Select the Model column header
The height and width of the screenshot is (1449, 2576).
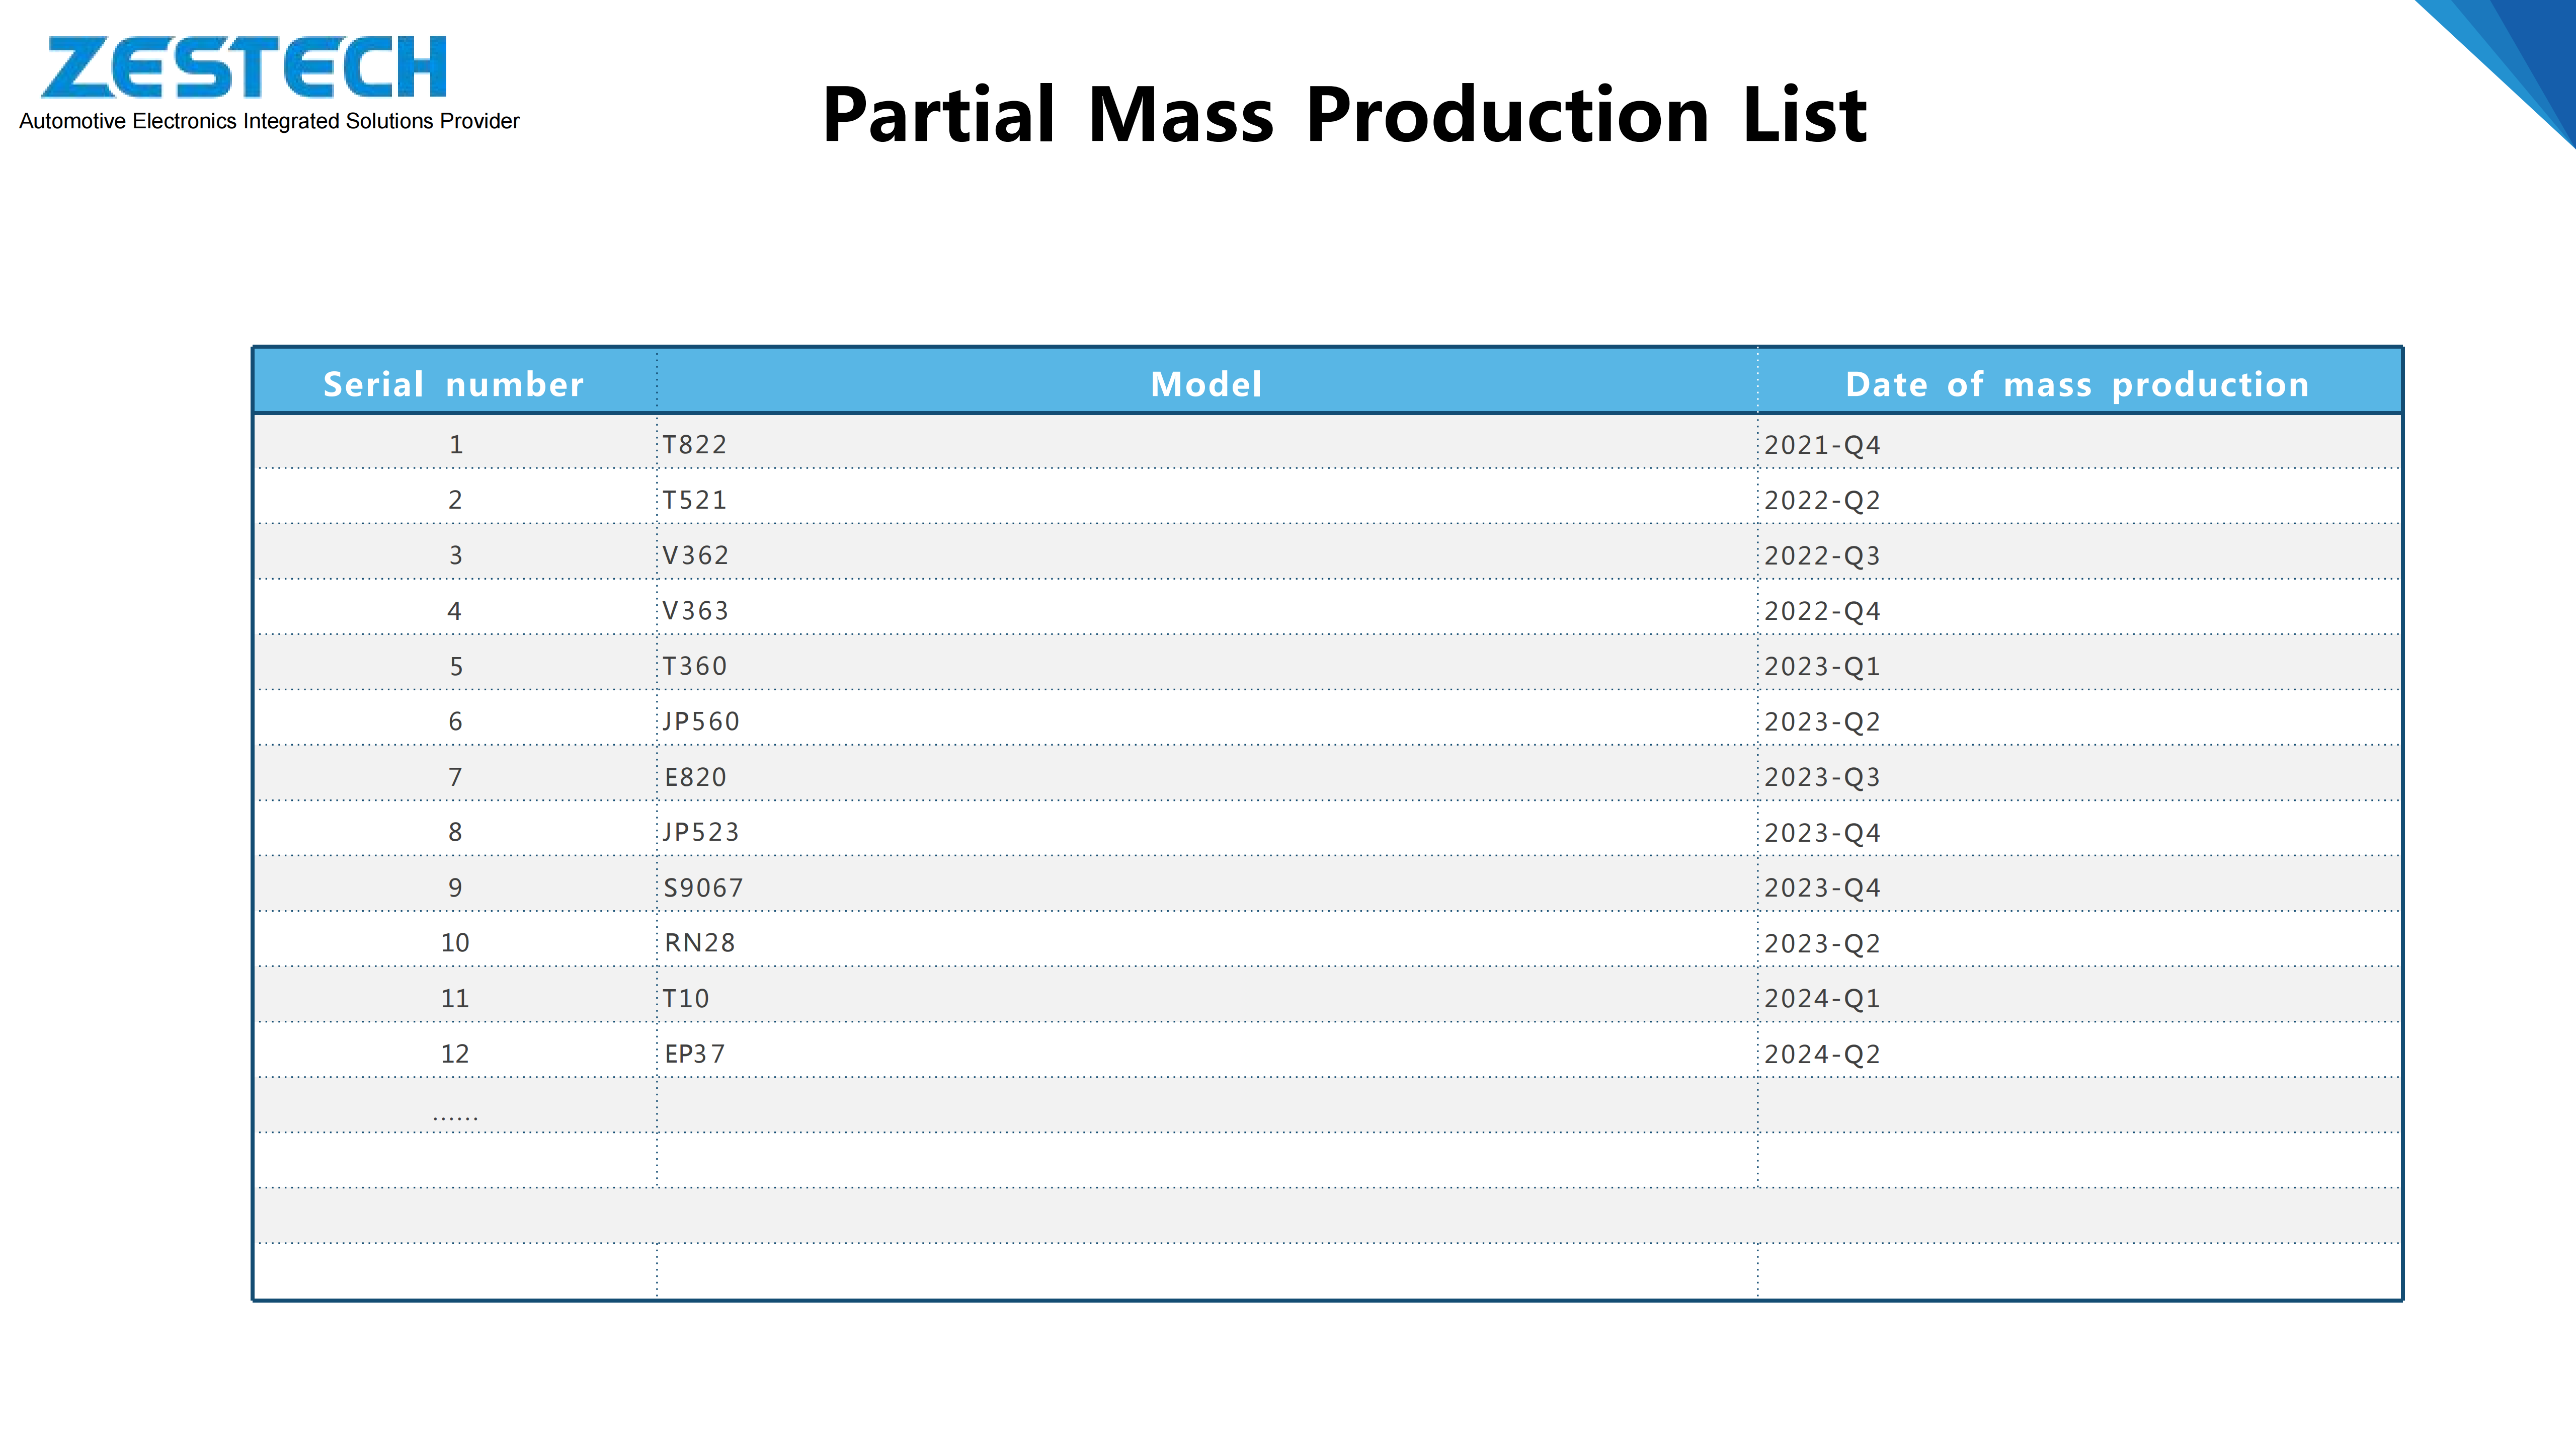[x=1206, y=384]
